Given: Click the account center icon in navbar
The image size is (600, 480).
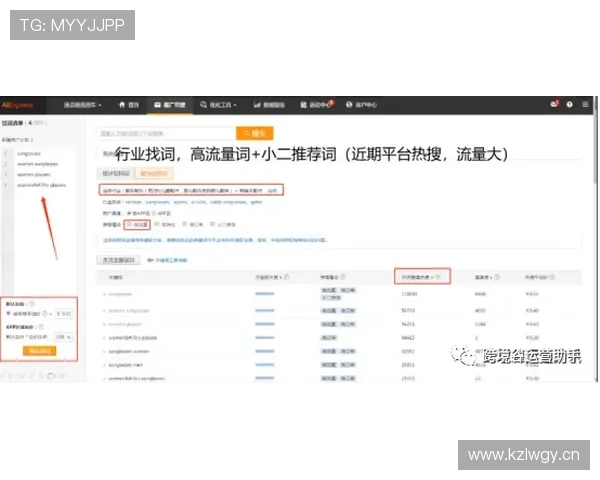Looking at the screenshot, I should 349,104.
